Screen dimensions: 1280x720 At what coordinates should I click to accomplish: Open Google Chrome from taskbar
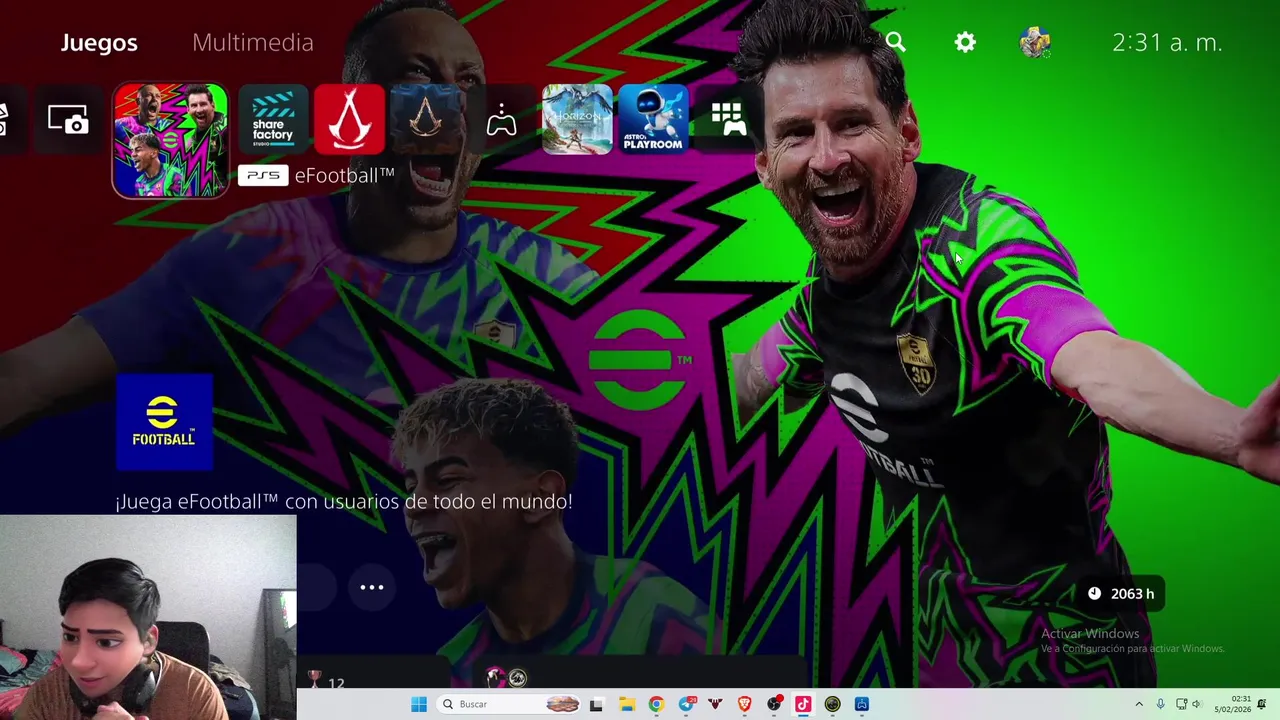[x=656, y=704]
